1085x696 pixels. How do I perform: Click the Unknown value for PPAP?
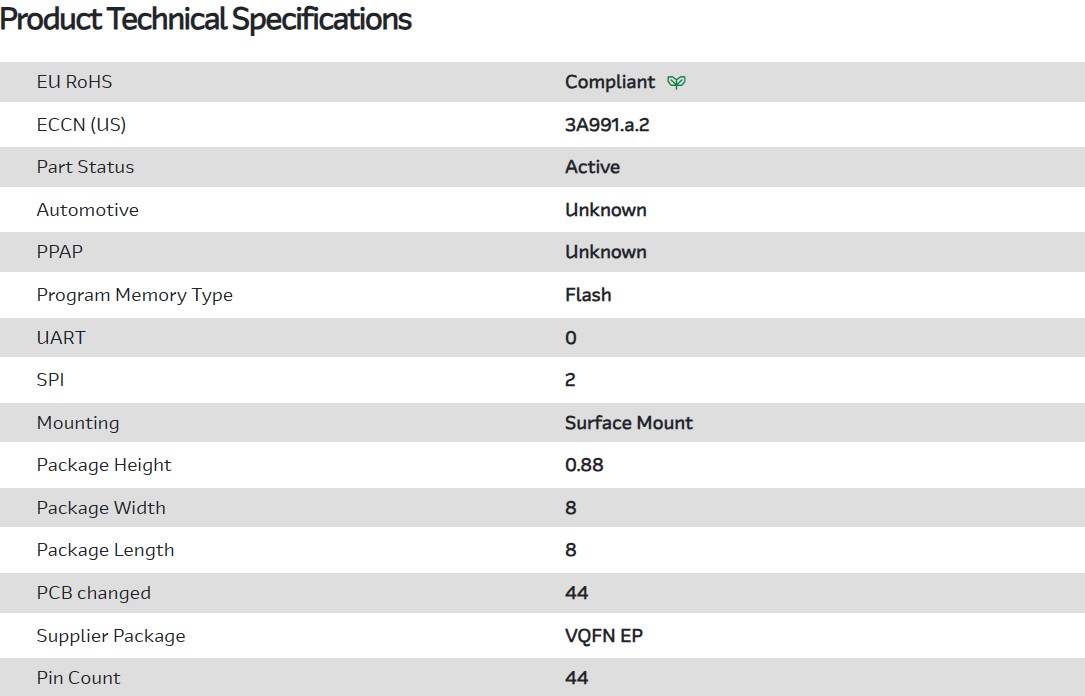606,252
